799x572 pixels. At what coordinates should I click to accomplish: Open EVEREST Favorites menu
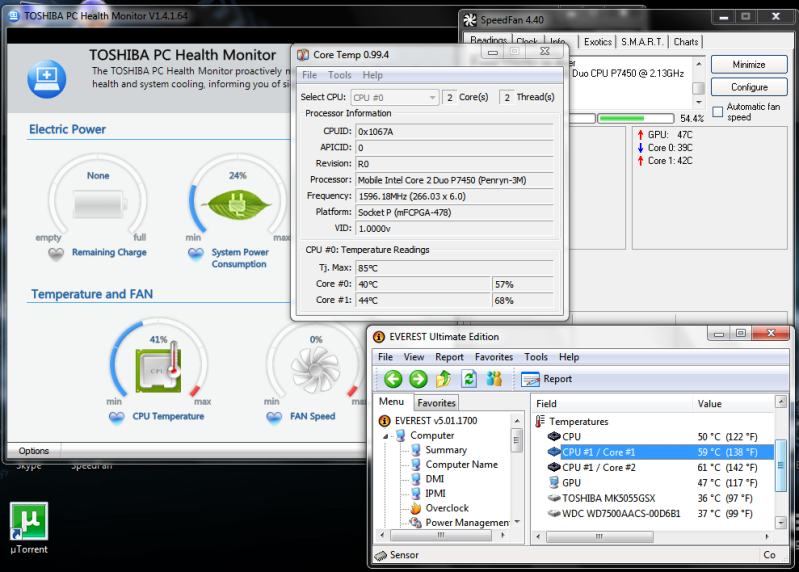(494, 357)
